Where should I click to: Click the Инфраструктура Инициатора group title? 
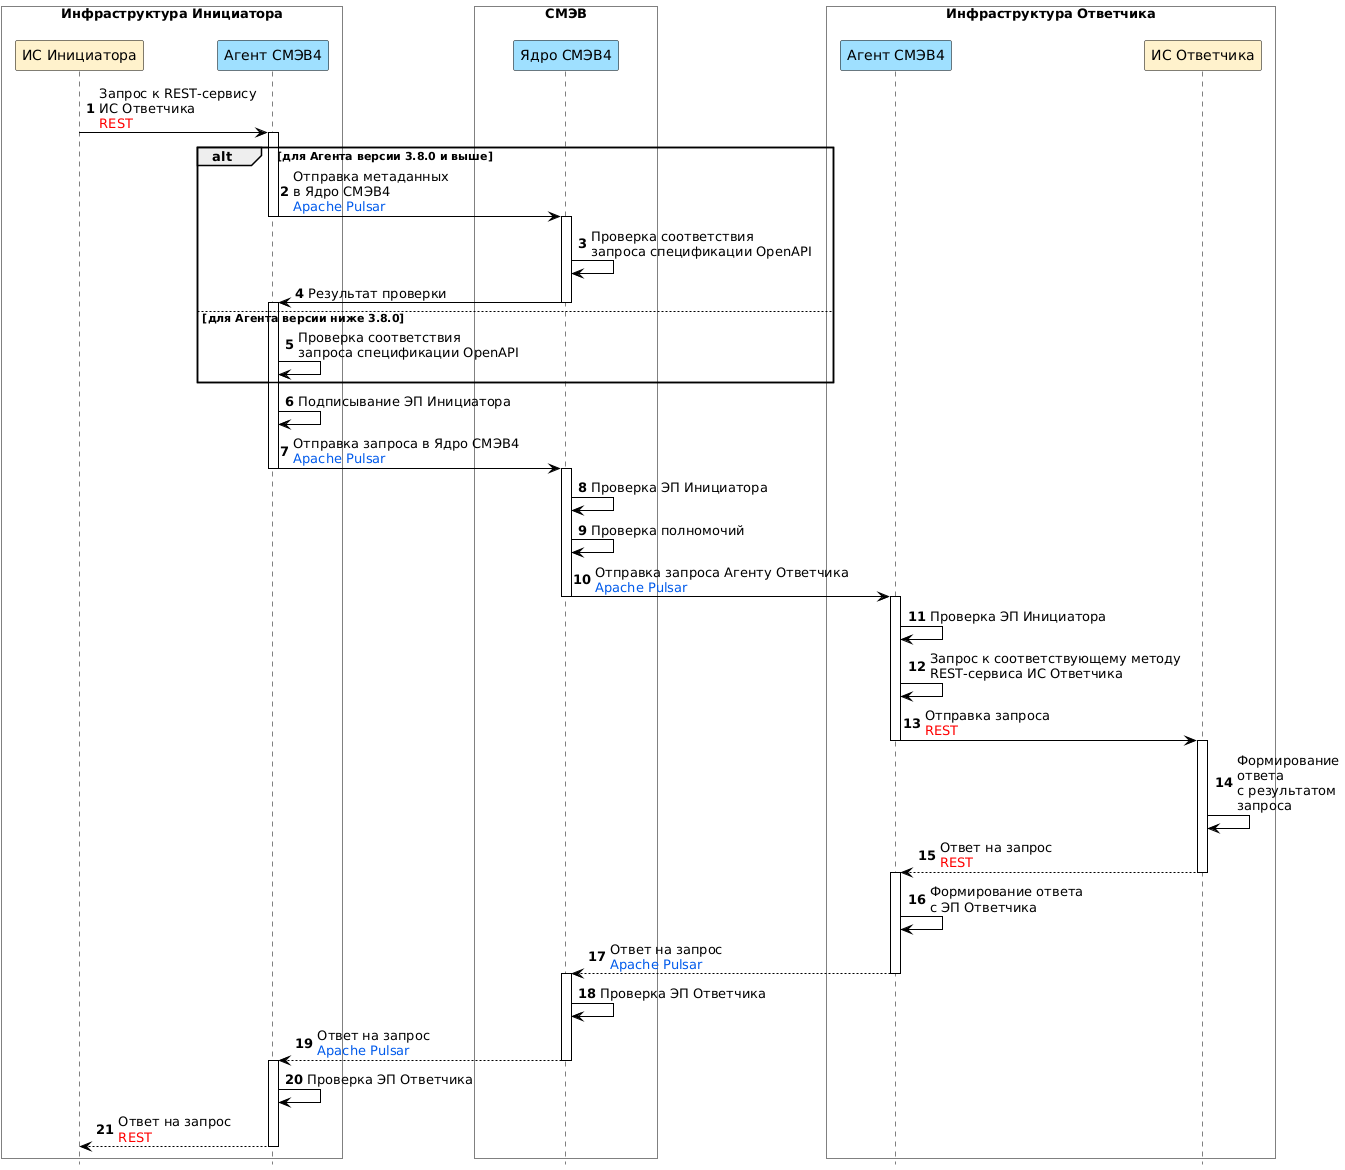point(171,14)
